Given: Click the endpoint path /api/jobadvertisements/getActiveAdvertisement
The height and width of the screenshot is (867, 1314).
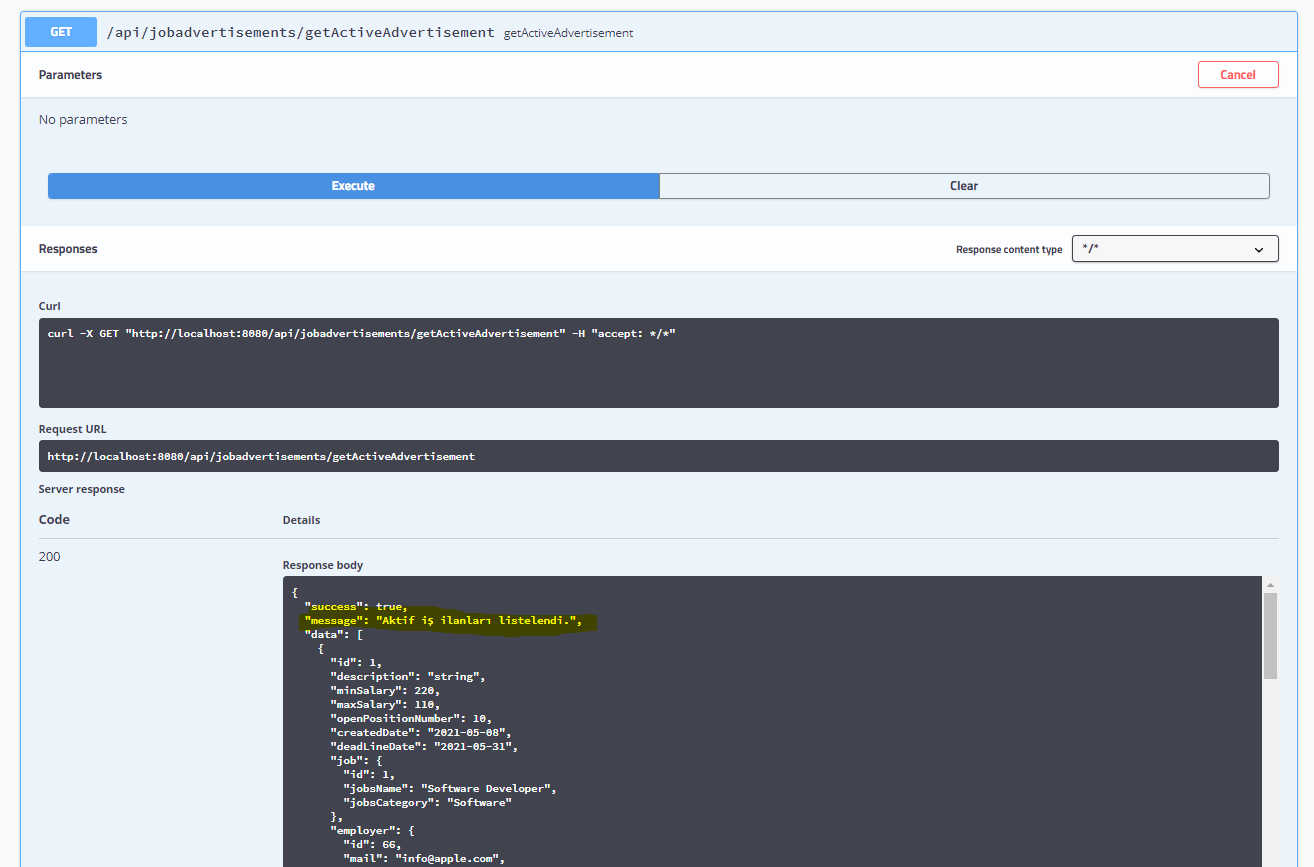Looking at the screenshot, I should point(300,31).
